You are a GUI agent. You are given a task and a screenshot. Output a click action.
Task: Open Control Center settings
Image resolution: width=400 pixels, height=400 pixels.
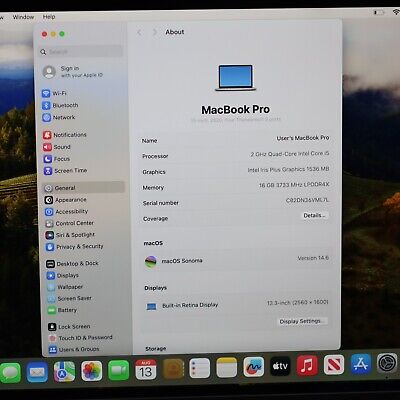pos(70,223)
